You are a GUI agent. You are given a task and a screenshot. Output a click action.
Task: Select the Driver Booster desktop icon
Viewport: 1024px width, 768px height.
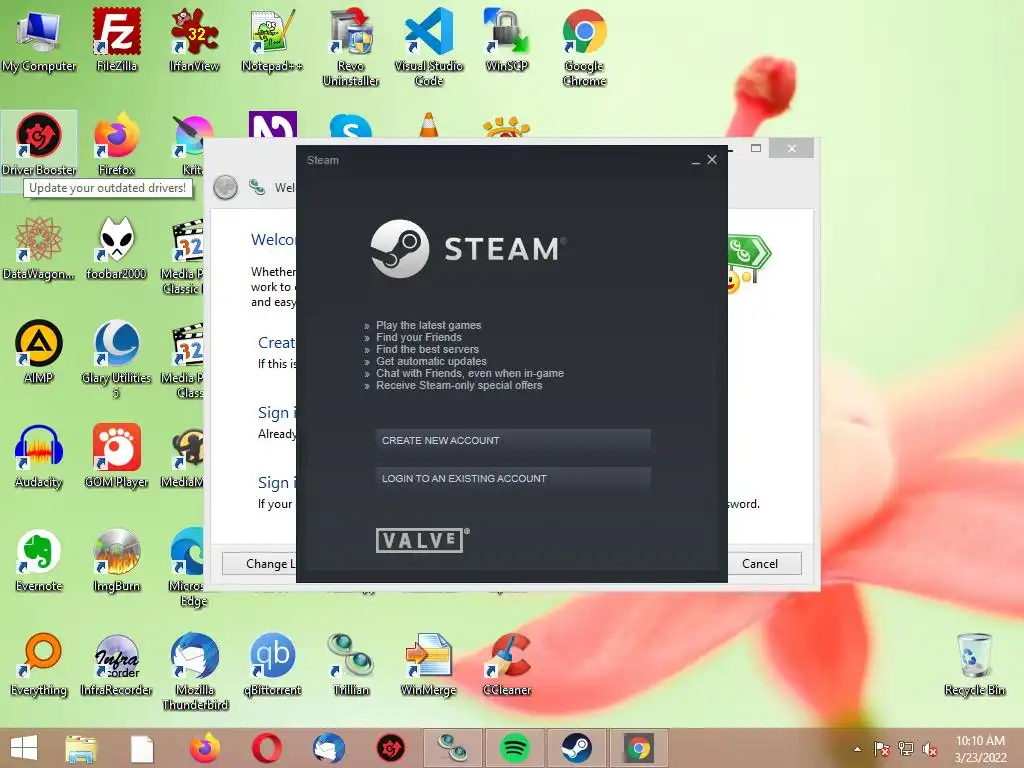39,144
